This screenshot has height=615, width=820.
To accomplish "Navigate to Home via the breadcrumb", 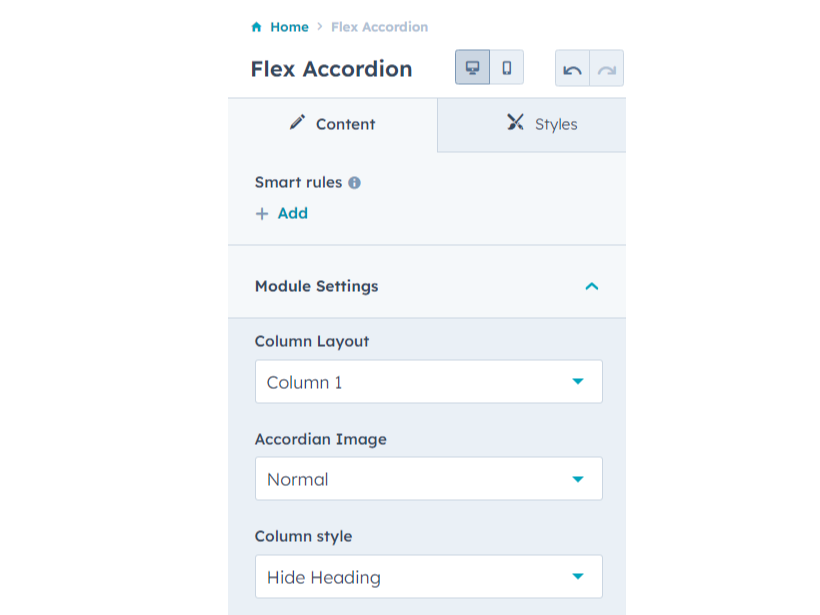I will tap(289, 26).
